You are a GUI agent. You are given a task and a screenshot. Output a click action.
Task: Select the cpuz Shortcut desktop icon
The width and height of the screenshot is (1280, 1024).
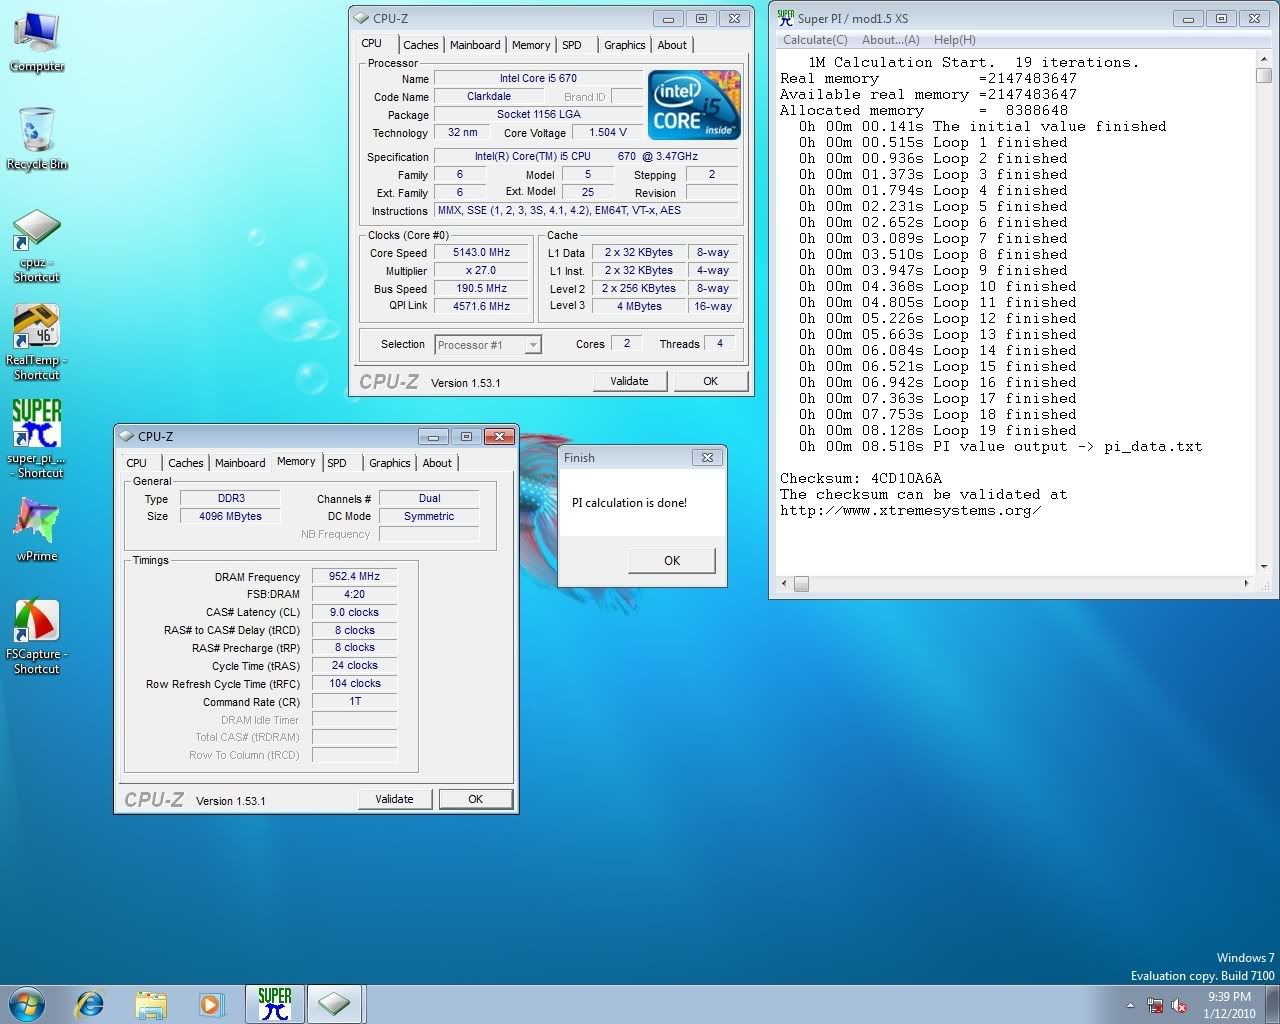pyautogui.click(x=37, y=246)
